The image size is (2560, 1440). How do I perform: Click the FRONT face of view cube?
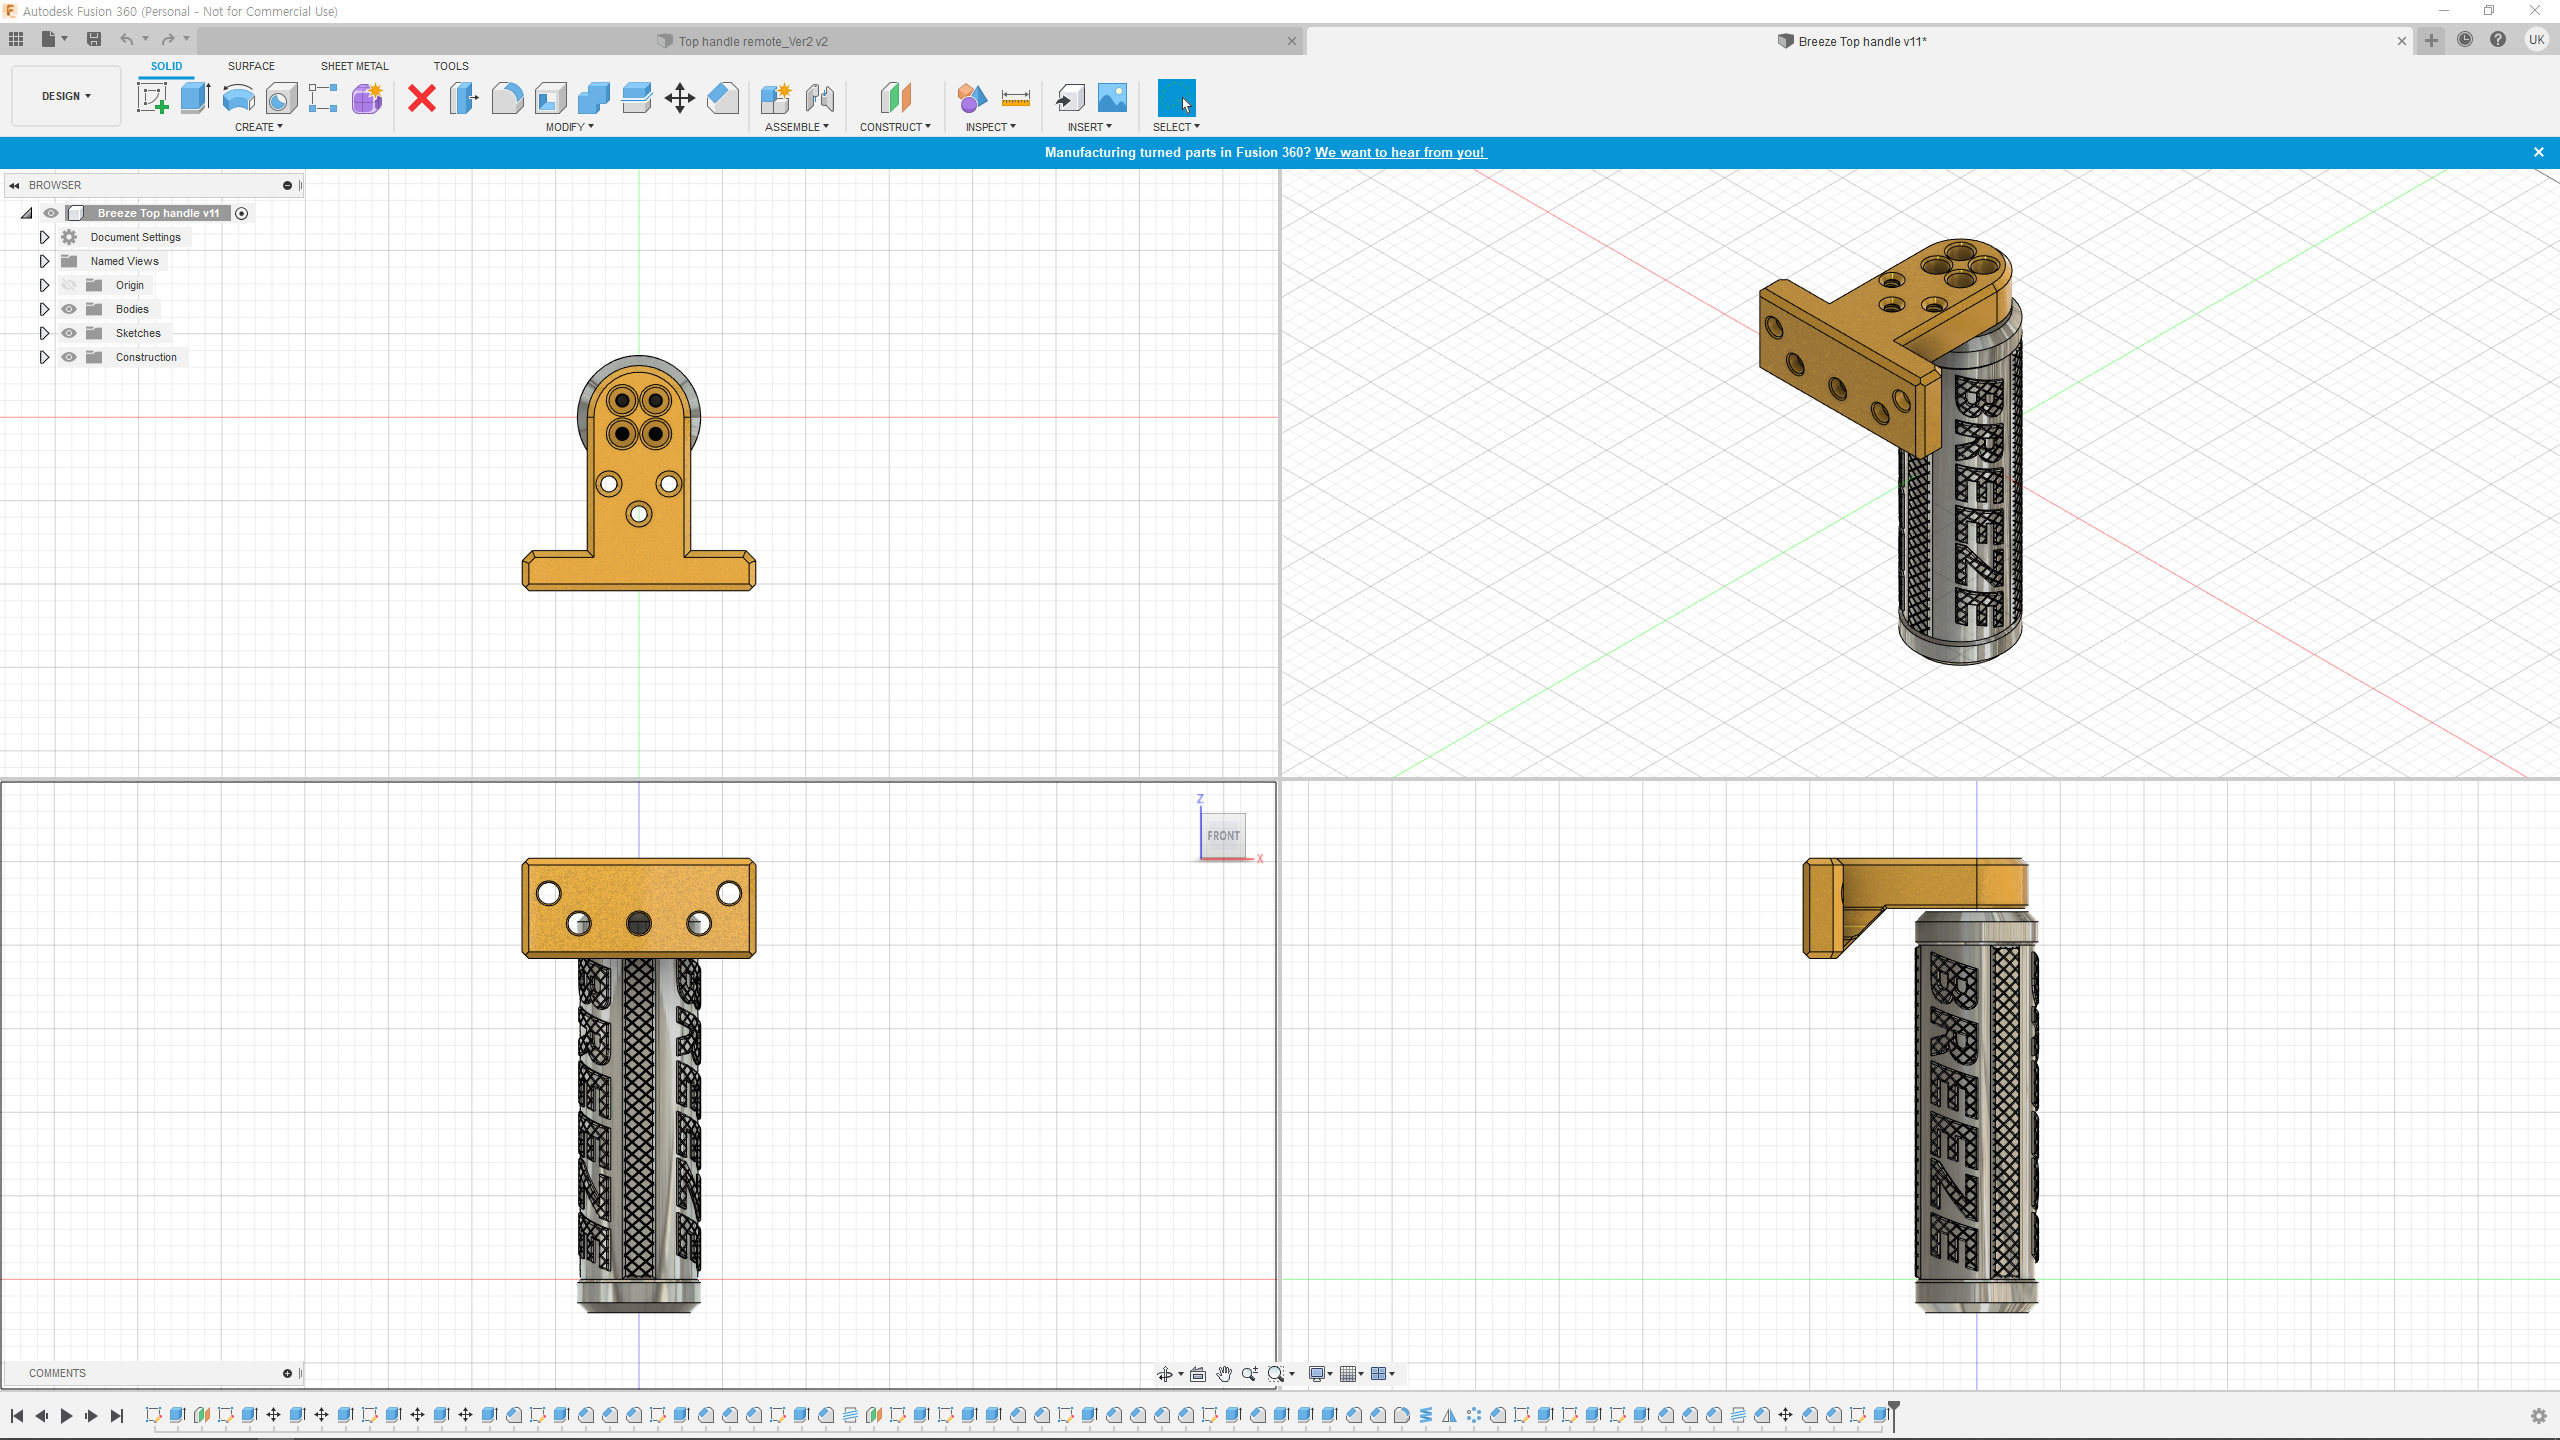pyautogui.click(x=1223, y=835)
